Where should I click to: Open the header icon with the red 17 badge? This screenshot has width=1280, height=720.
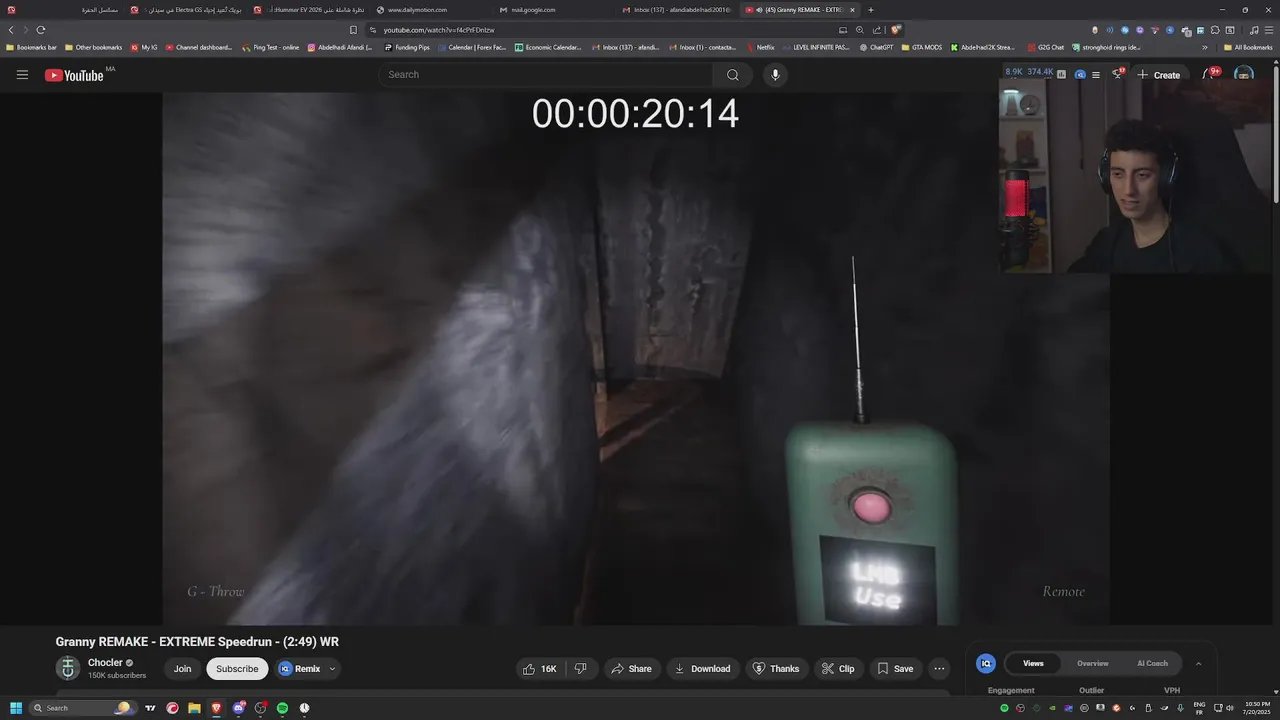pyautogui.click(x=1117, y=74)
